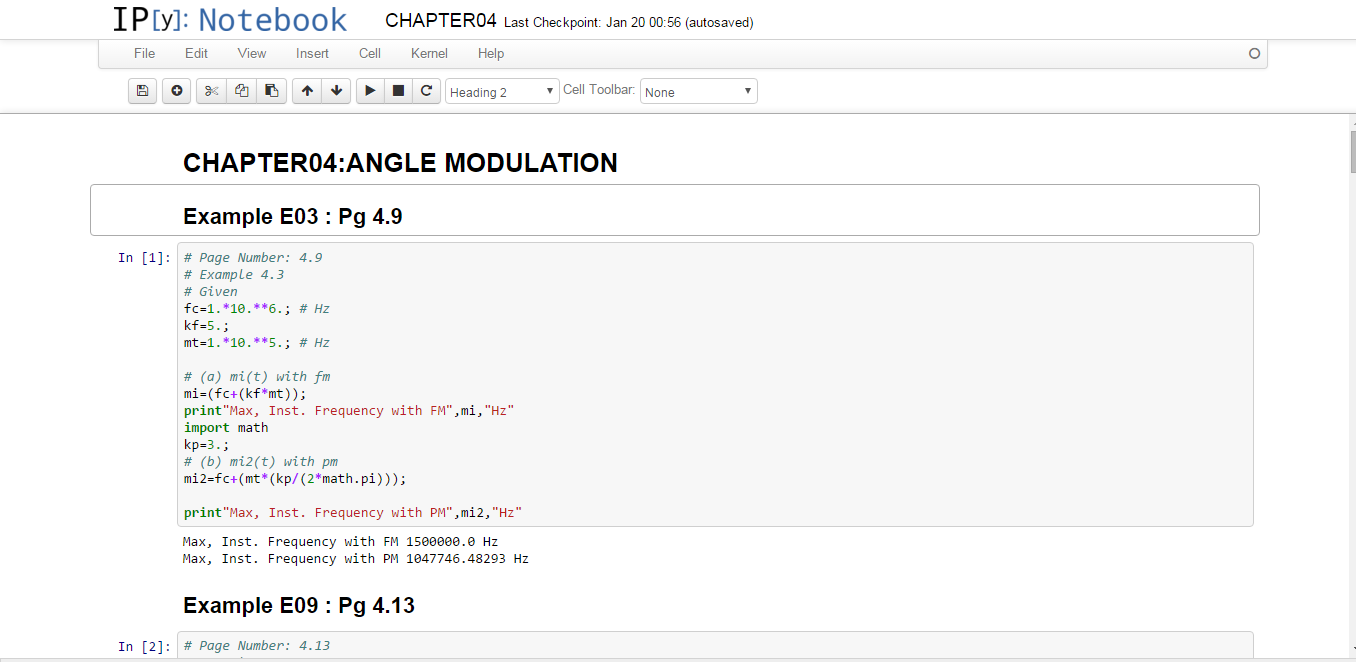Open the Insert menu
Viewport: 1356px width, 662px height.
[x=312, y=53]
